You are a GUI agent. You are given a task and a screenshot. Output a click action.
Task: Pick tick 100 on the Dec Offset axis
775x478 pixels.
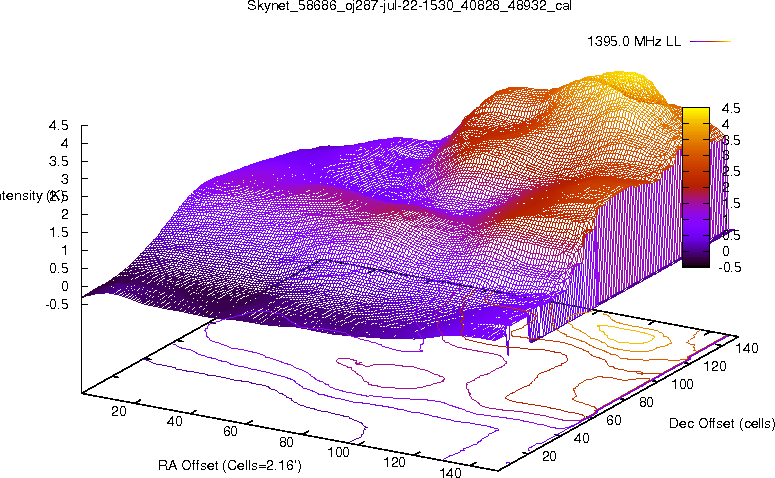682,384
